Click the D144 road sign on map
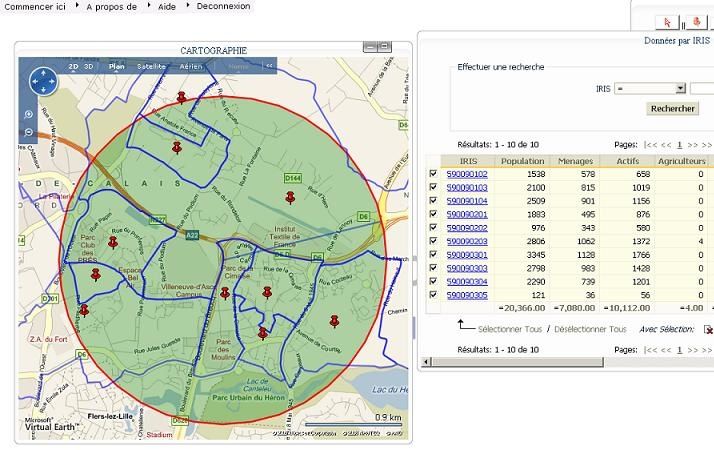This screenshot has height=450, width=714. 292,178
